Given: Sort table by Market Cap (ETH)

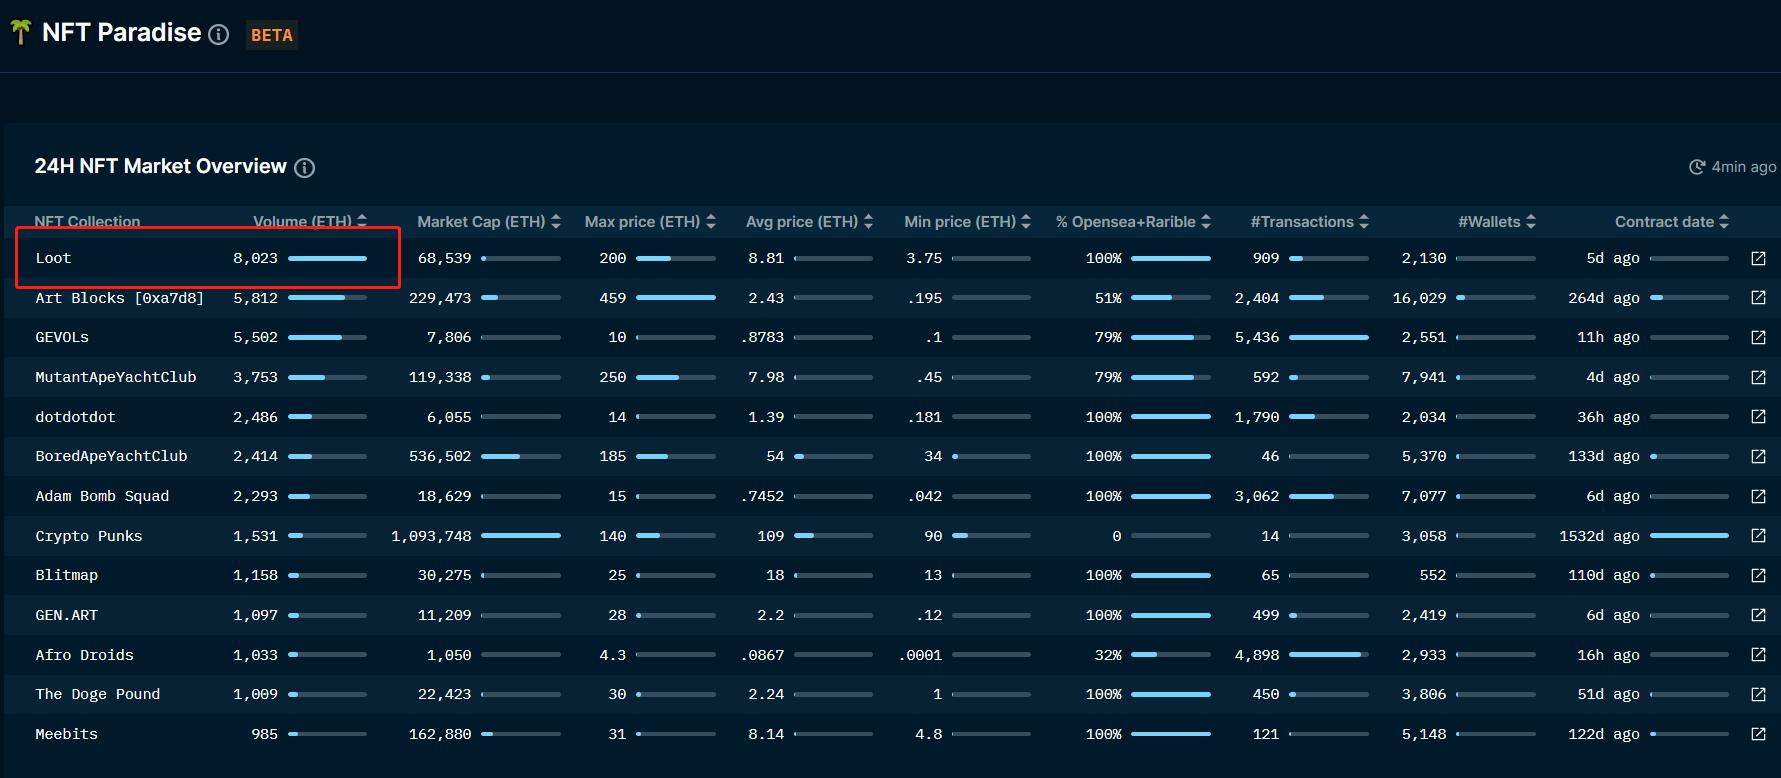Looking at the screenshot, I should [x=488, y=222].
